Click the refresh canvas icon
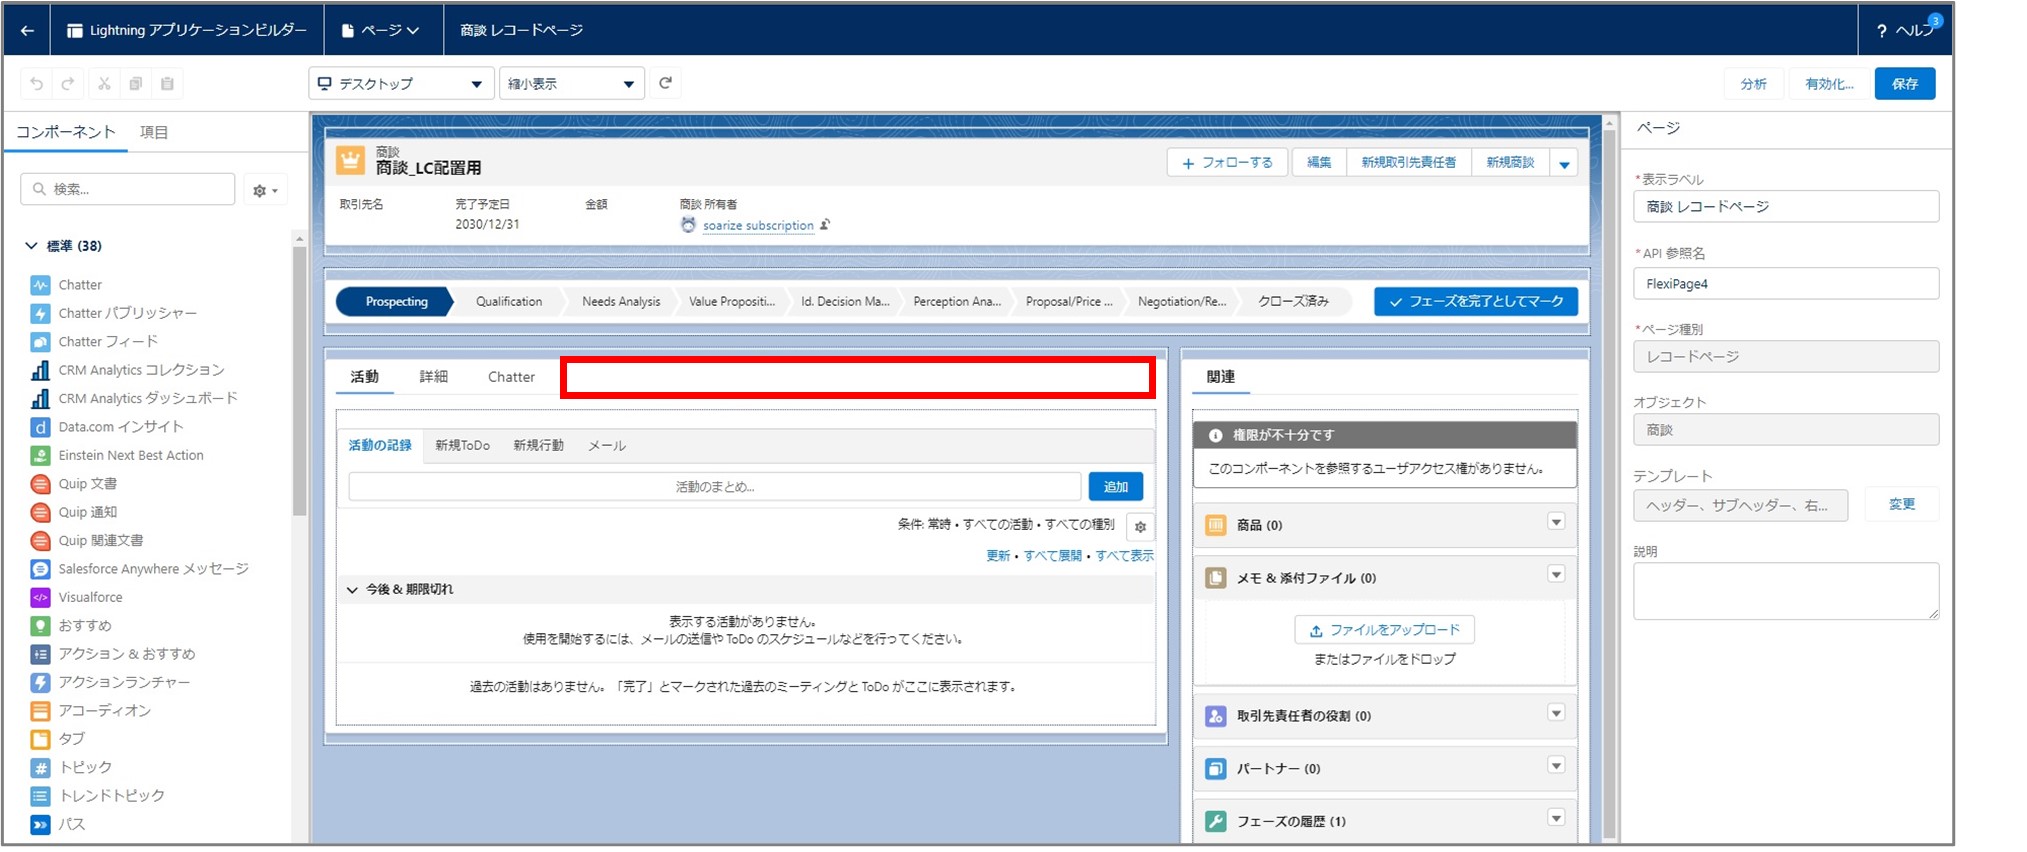2027x852 pixels. coord(665,83)
